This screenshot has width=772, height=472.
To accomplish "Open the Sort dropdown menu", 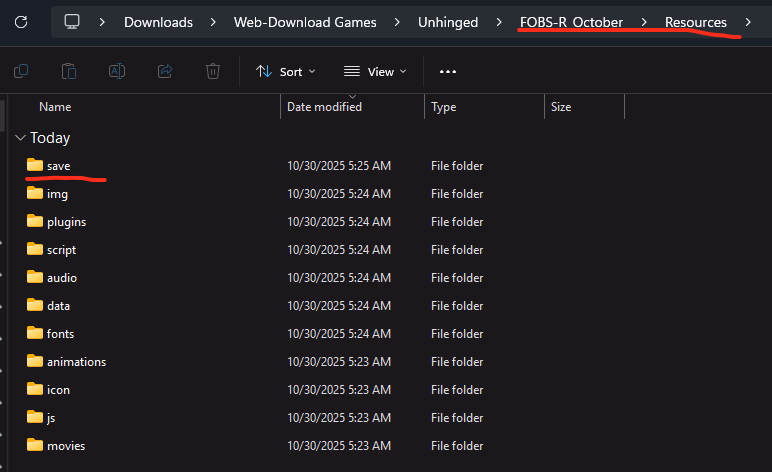I will pos(285,71).
